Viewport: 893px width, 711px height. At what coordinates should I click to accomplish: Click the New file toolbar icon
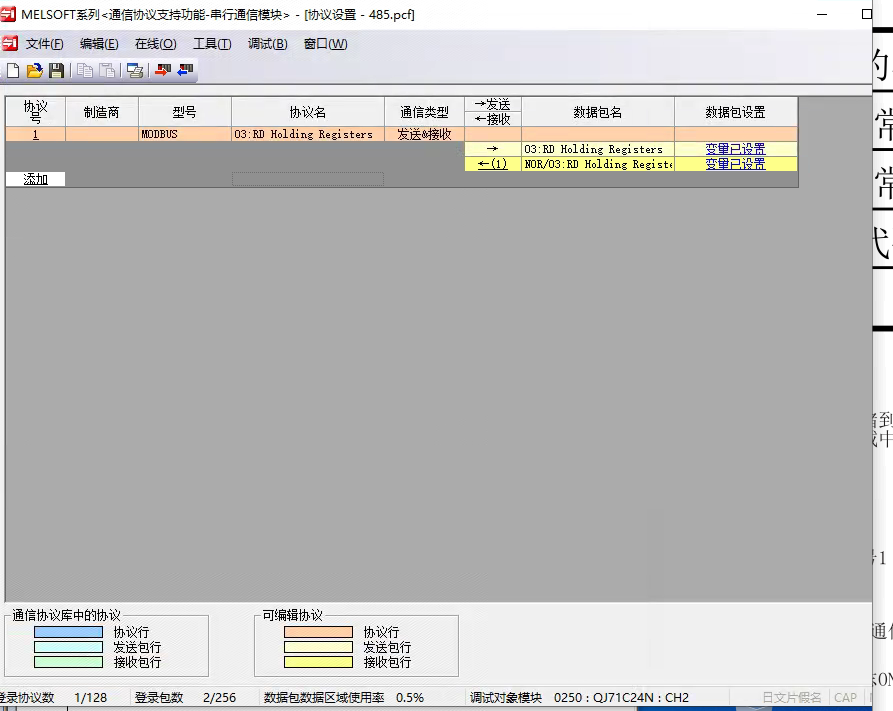13,70
